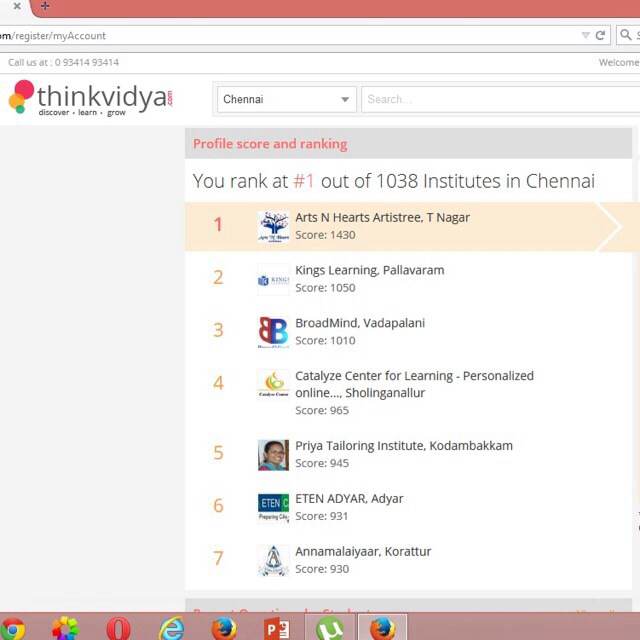Click the #1 rank highlight in heading
640x640 pixels.
tap(304, 181)
